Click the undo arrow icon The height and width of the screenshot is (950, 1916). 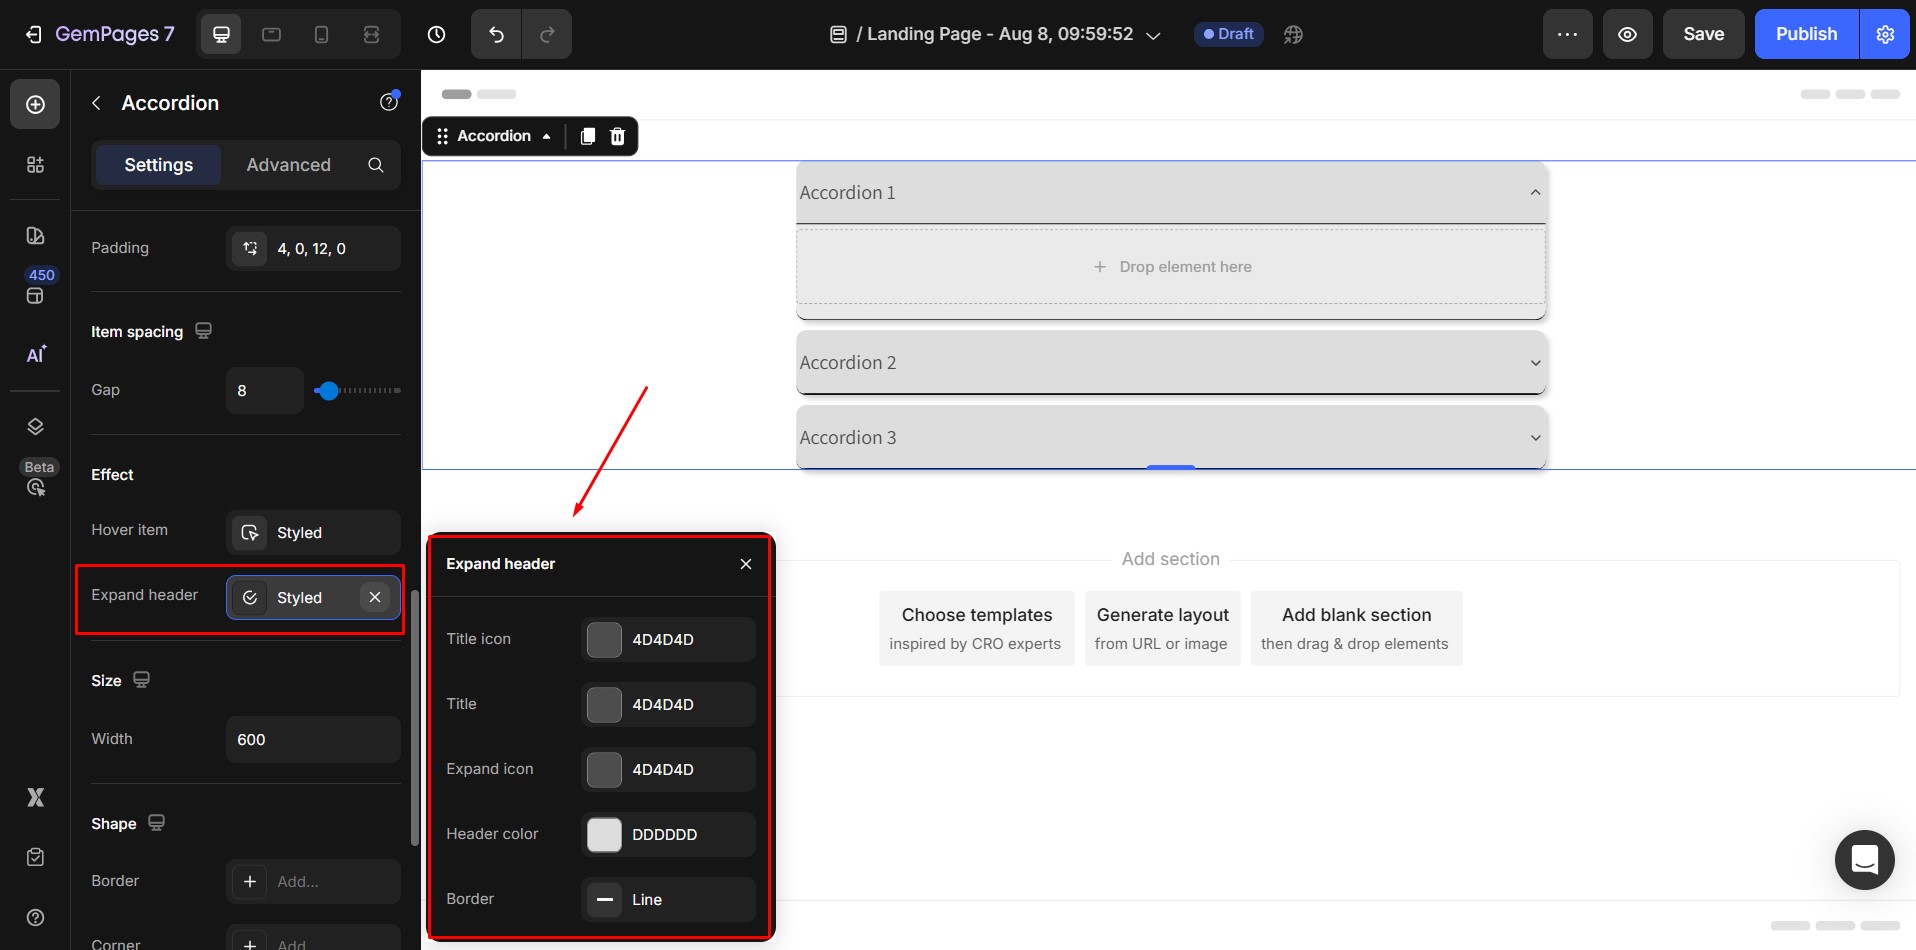click(x=496, y=34)
